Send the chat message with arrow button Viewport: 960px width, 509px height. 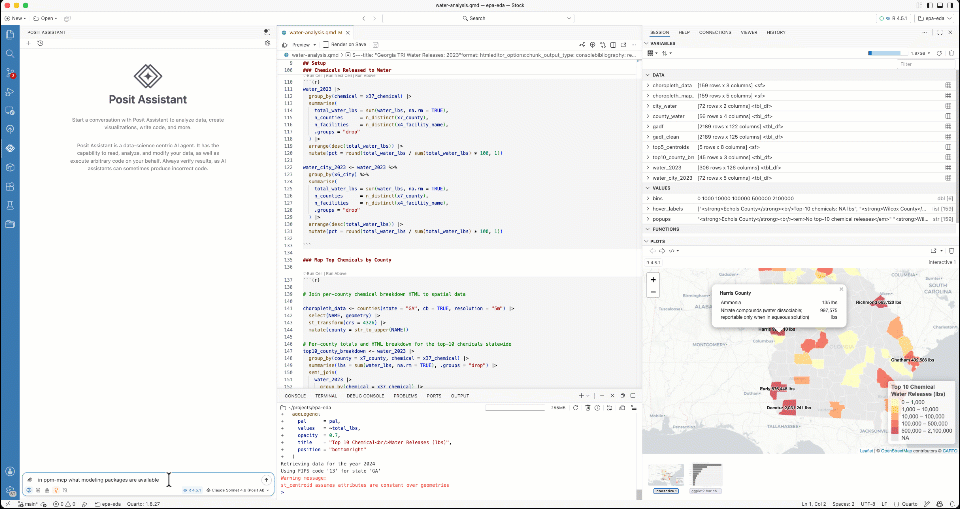266,480
